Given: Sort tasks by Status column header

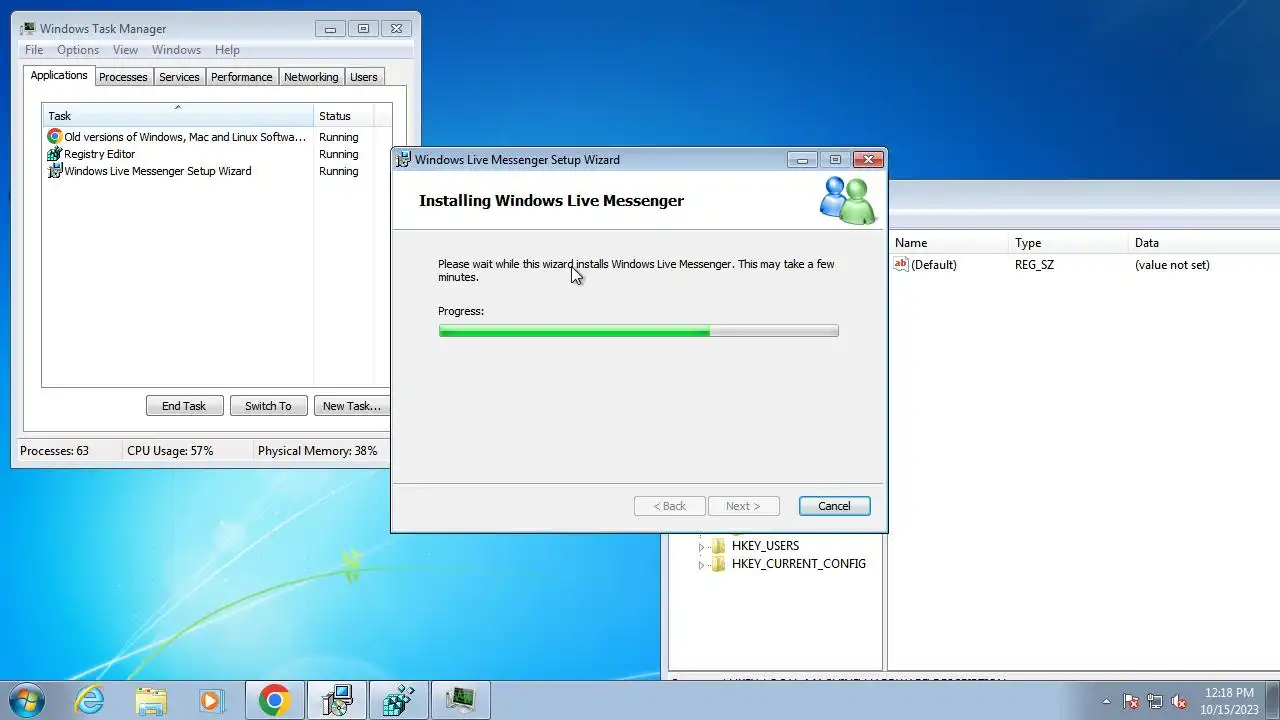Looking at the screenshot, I should (x=344, y=116).
